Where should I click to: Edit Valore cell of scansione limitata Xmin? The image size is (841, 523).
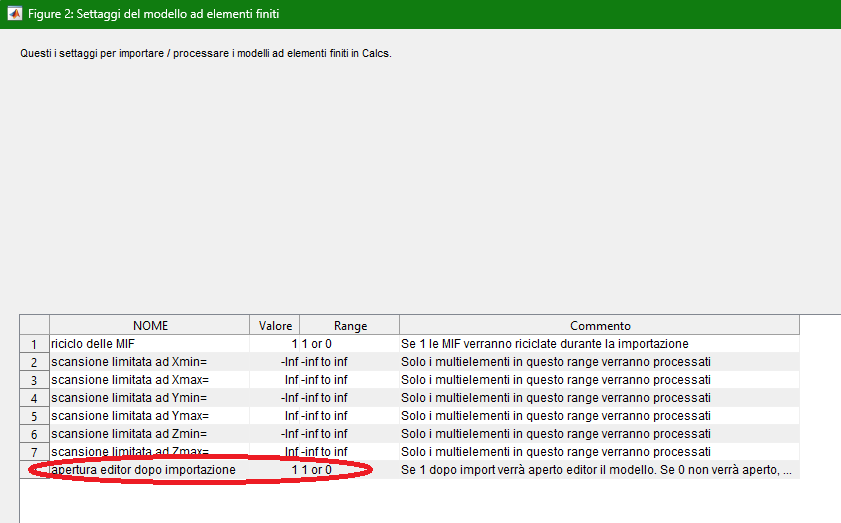[x=275, y=362]
